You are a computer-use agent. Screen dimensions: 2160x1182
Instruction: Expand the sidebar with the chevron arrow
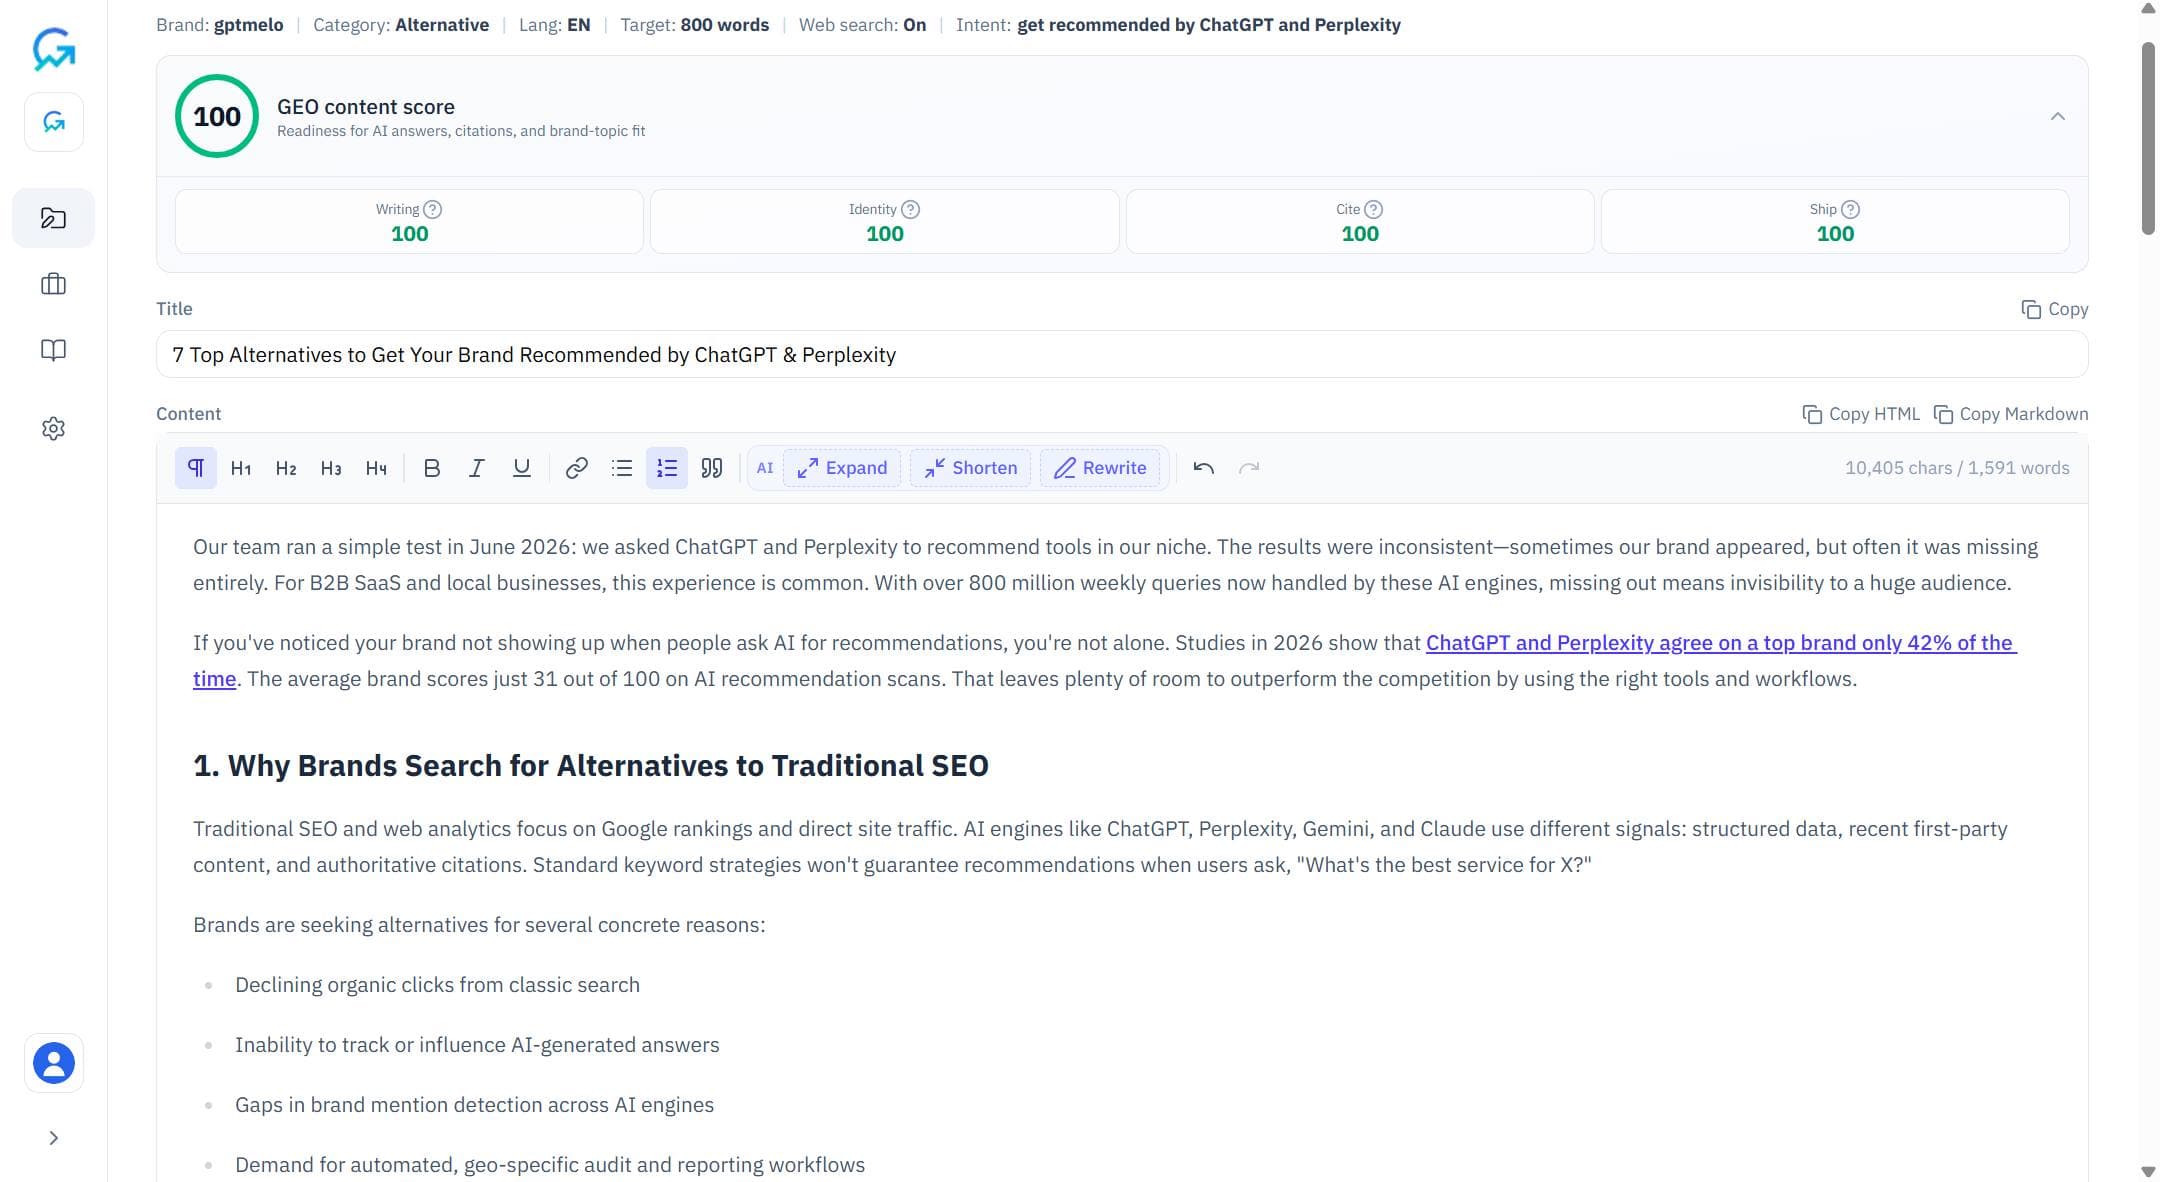(x=54, y=1138)
